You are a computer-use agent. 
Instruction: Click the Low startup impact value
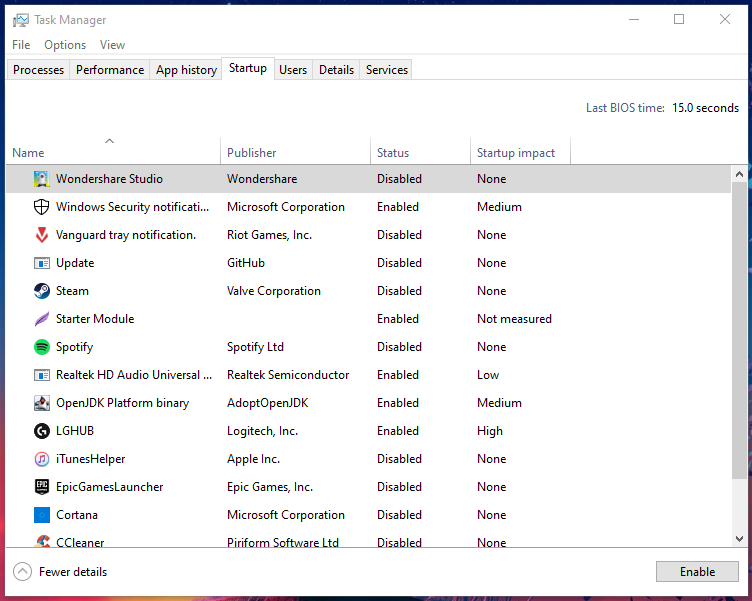click(x=488, y=375)
